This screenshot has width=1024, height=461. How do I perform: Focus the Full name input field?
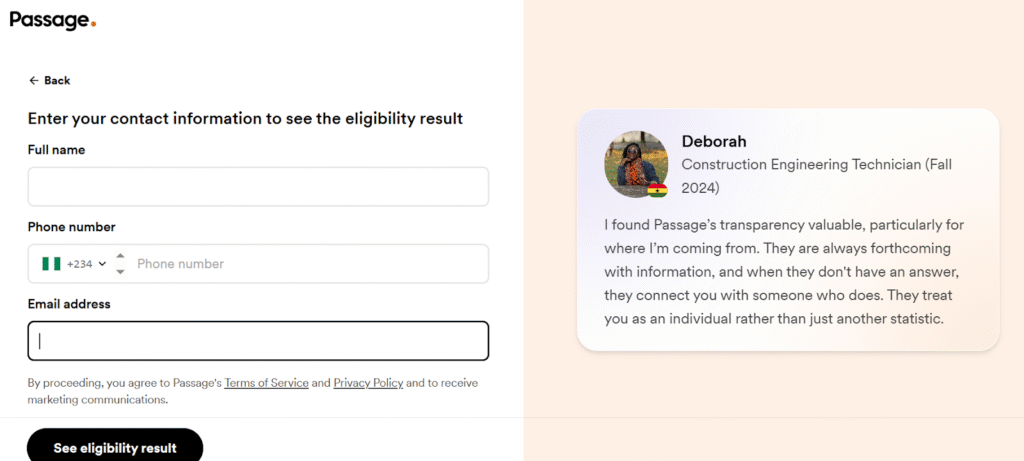pyautogui.click(x=258, y=187)
